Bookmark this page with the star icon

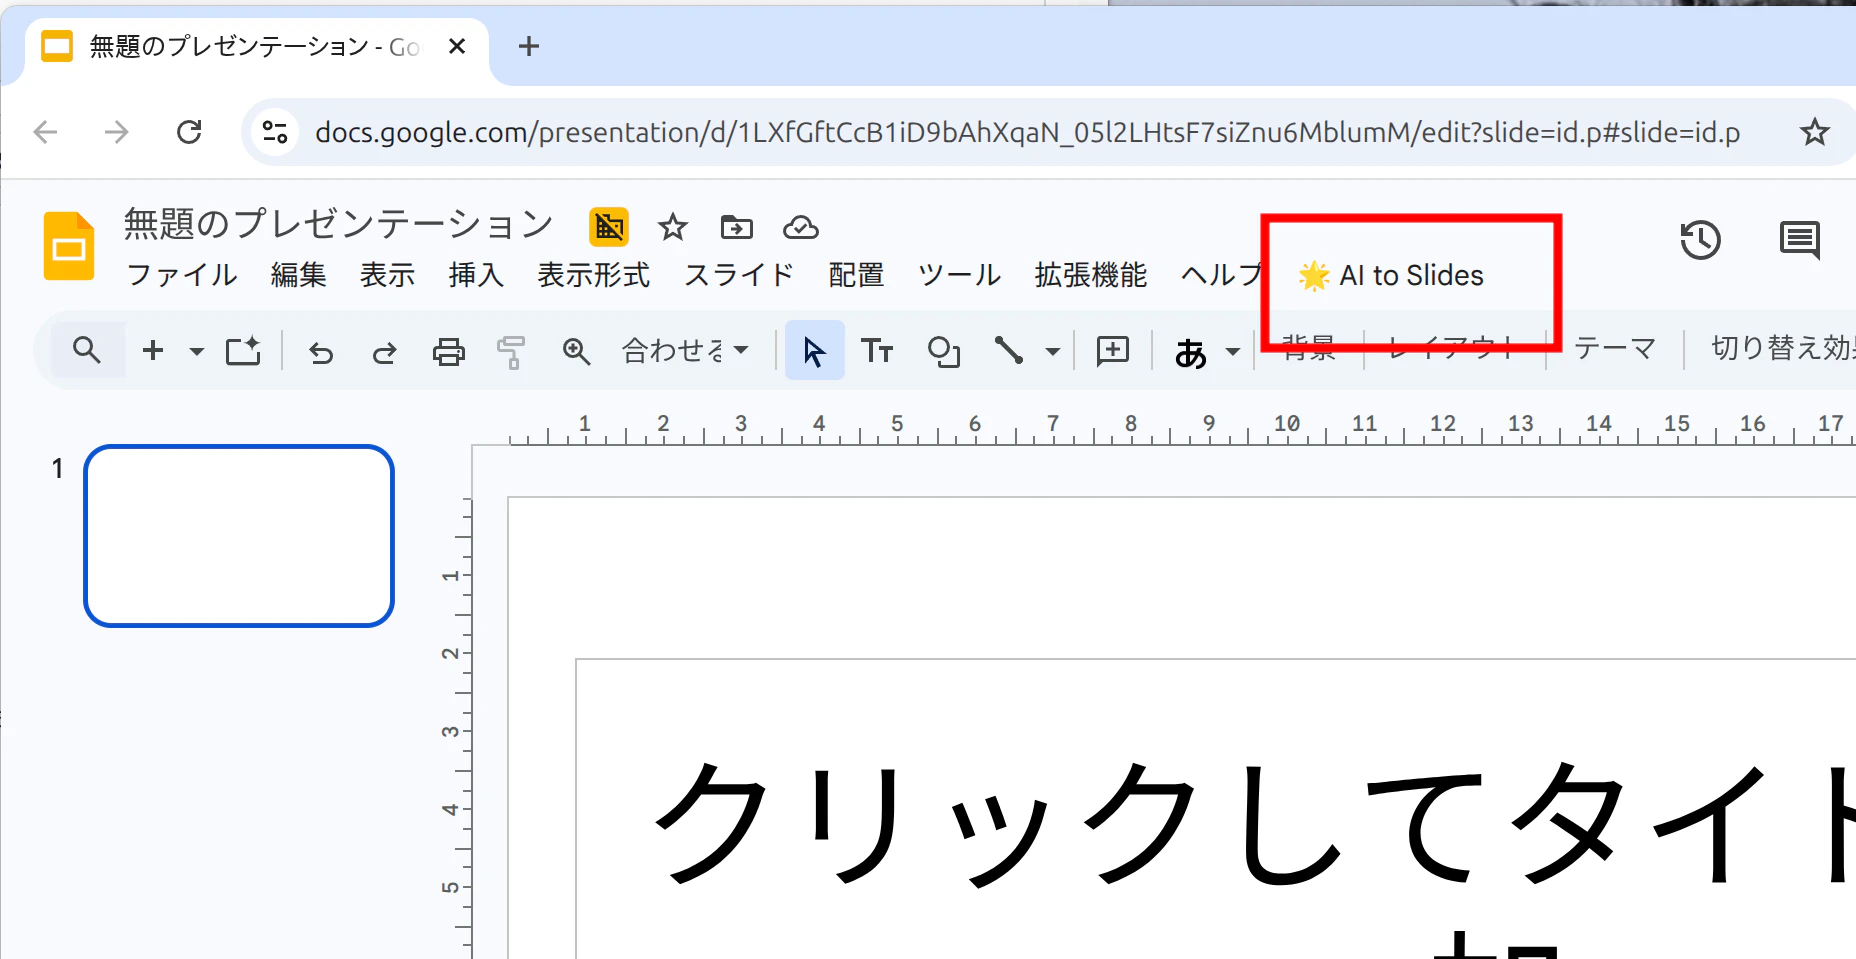[1815, 132]
